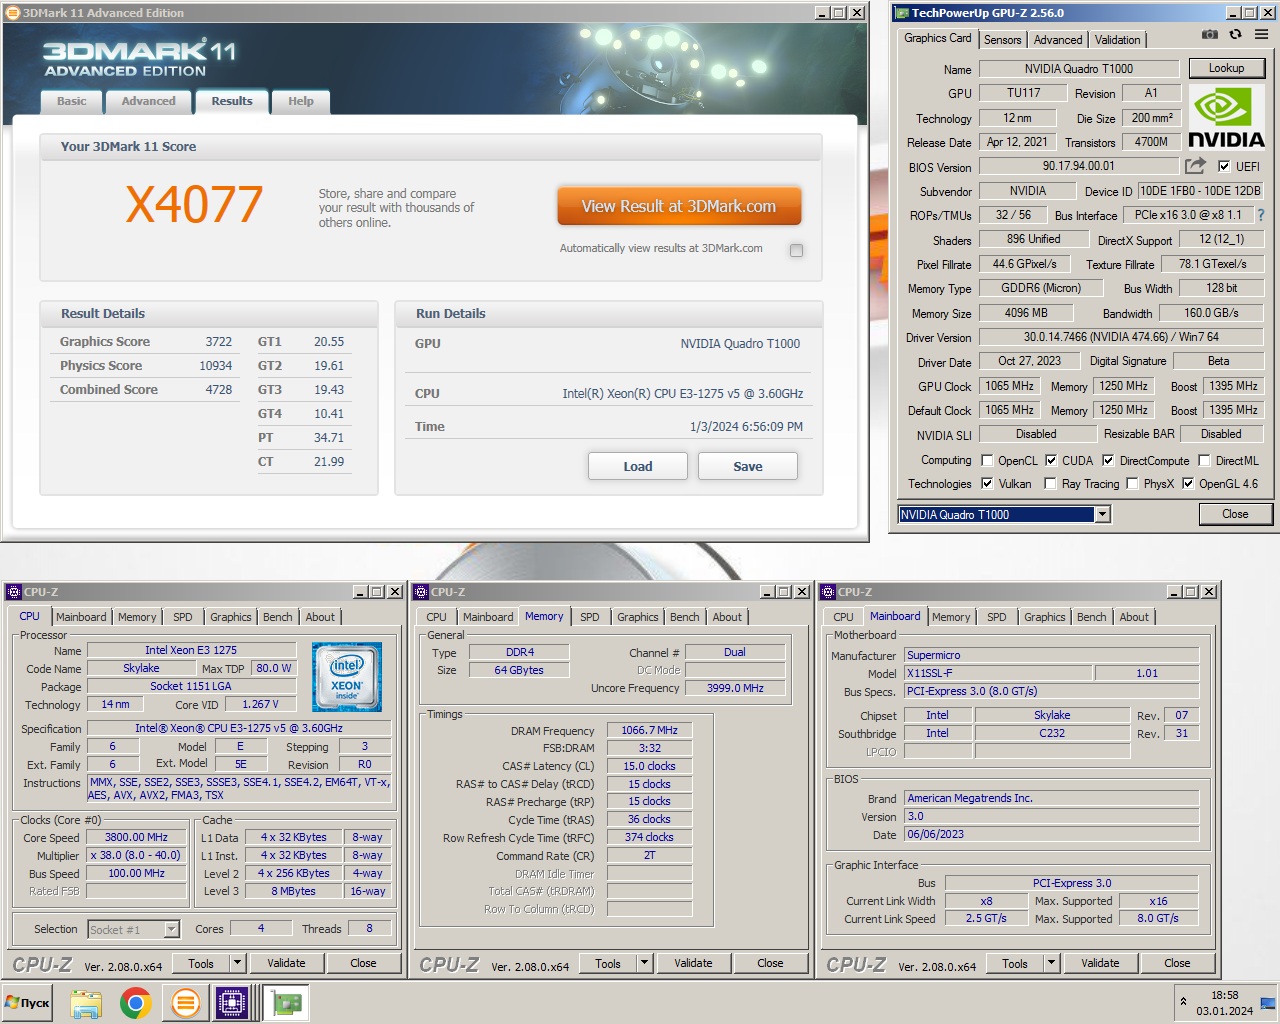Switch to 3DMark Advanced tab
The image size is (1280, 1024).
click(x=148, y=101)
